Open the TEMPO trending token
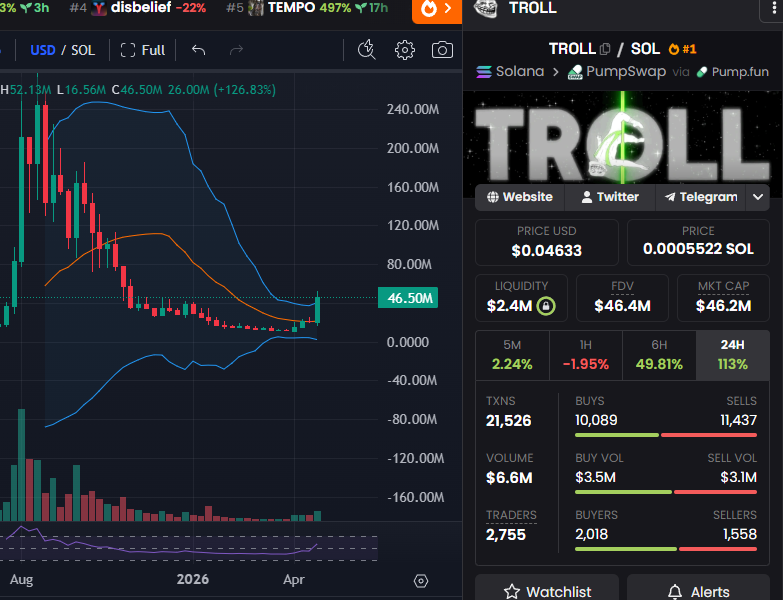The width and height of the screenshot is (783, 600). [309, 7]
